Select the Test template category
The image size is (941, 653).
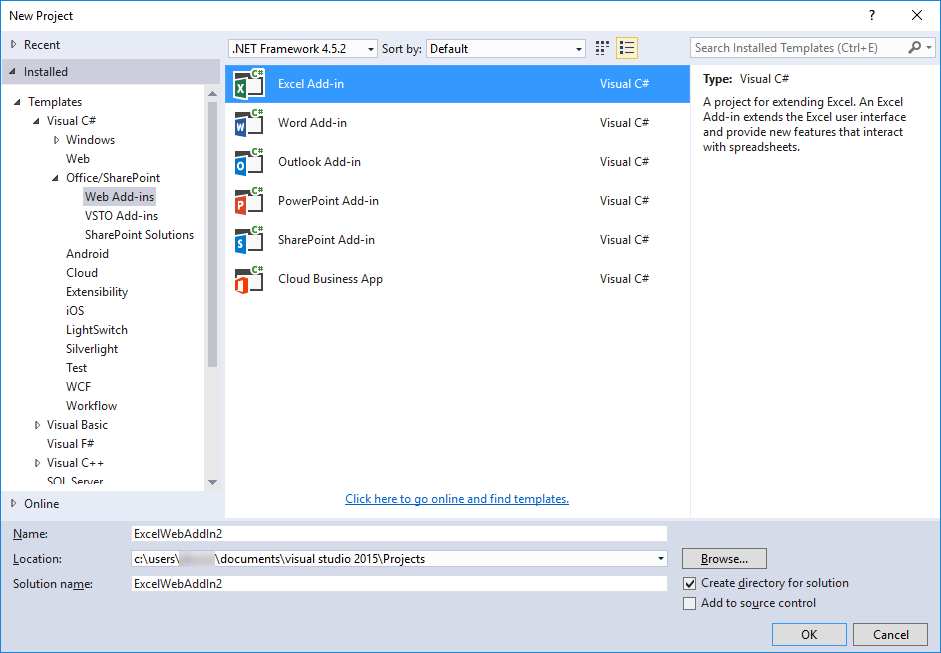tap(76, 368)
